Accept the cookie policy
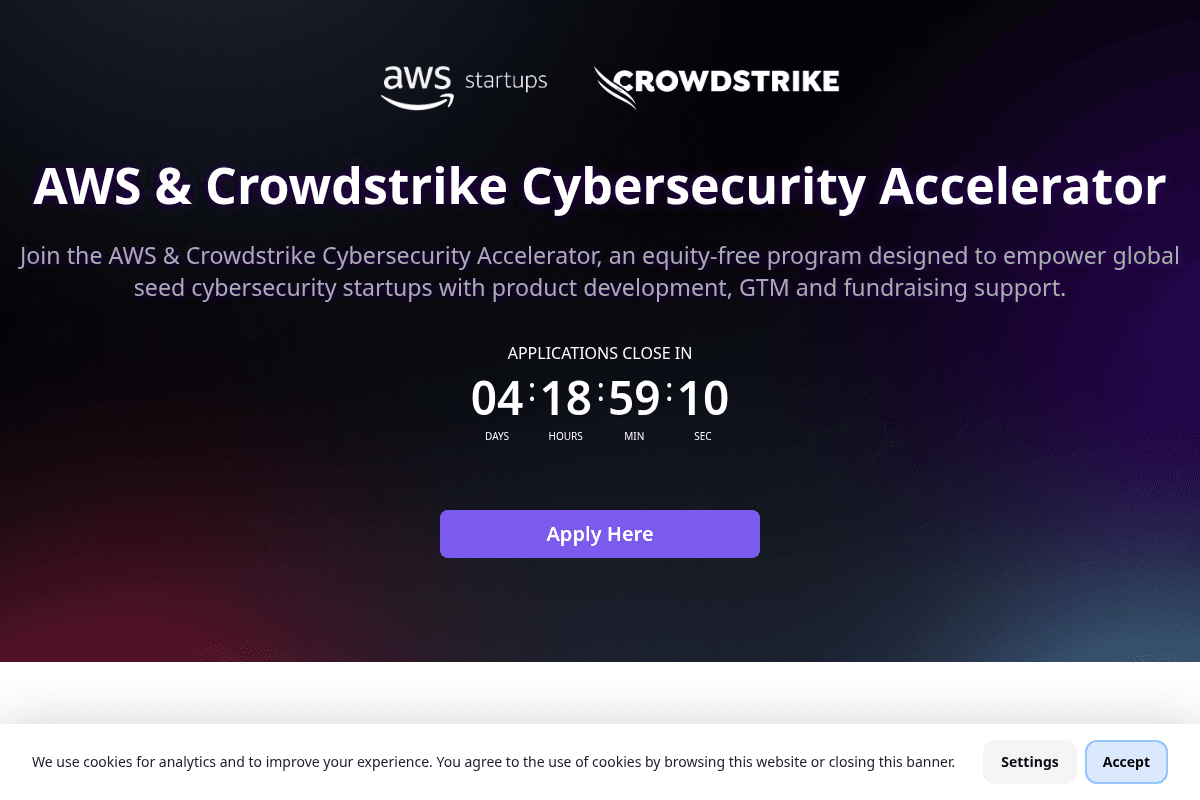 pos(1126,761)
